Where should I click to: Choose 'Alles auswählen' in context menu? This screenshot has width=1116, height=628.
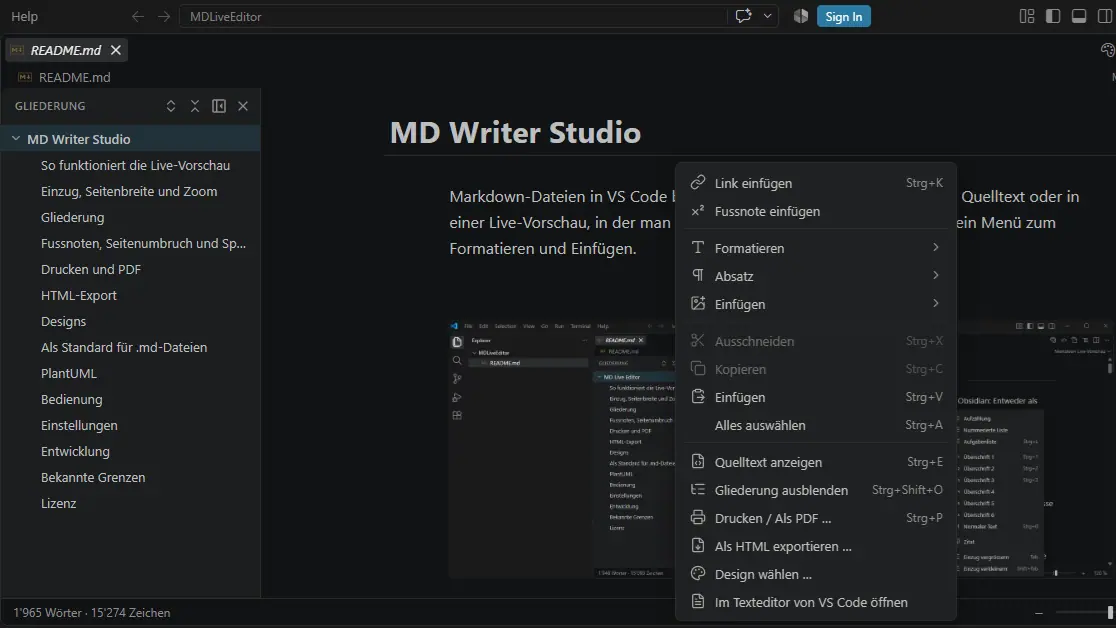[x=816, y=425]
